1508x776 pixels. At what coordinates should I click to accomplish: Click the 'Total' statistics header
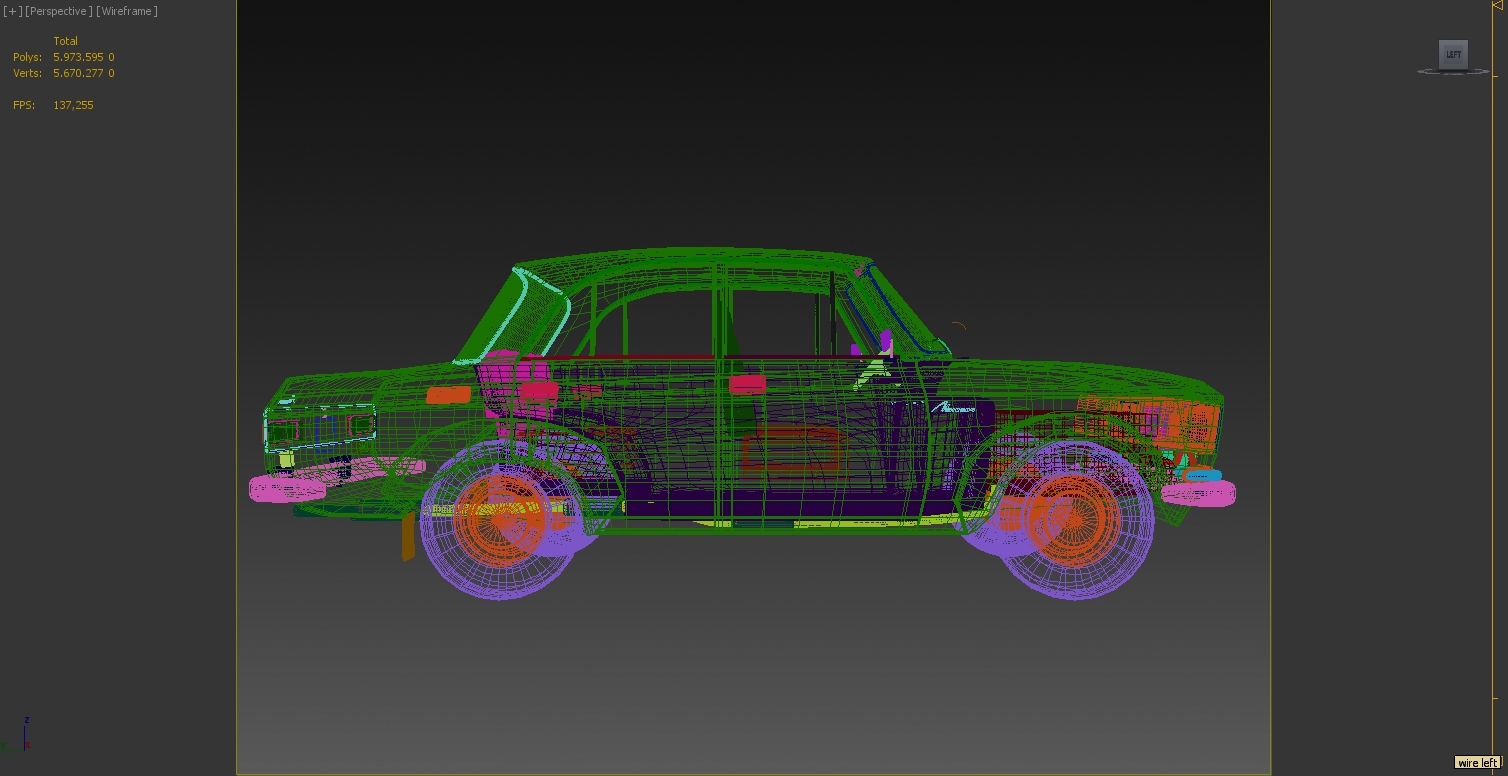66,41
